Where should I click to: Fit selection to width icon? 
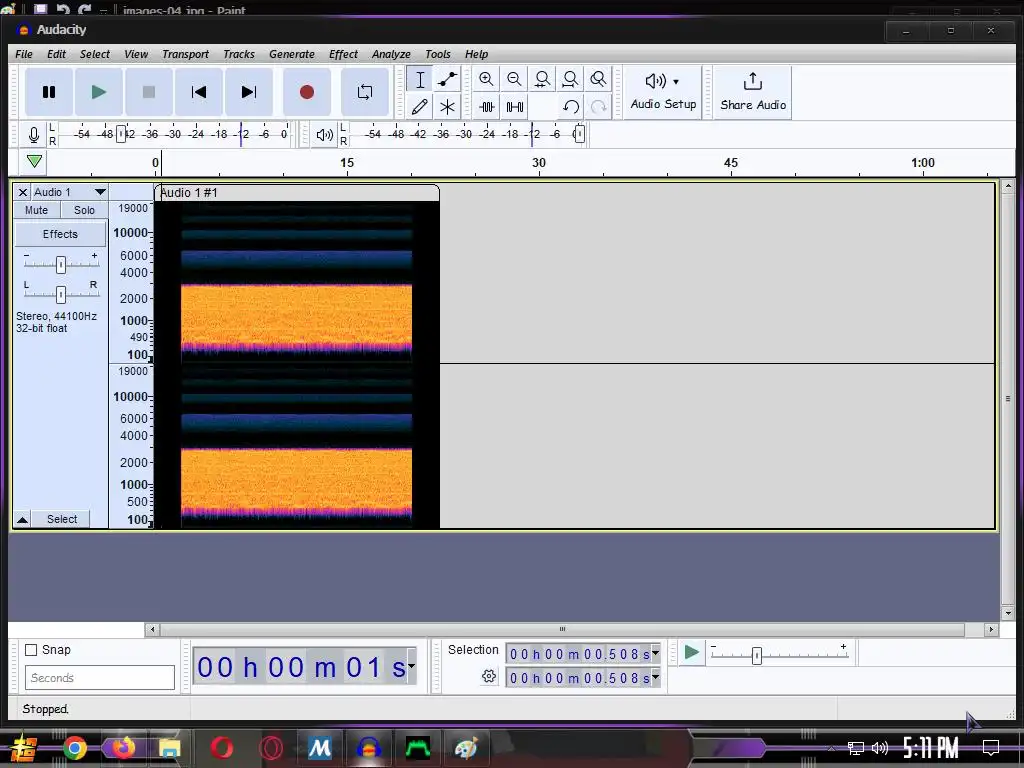[542, 80]
